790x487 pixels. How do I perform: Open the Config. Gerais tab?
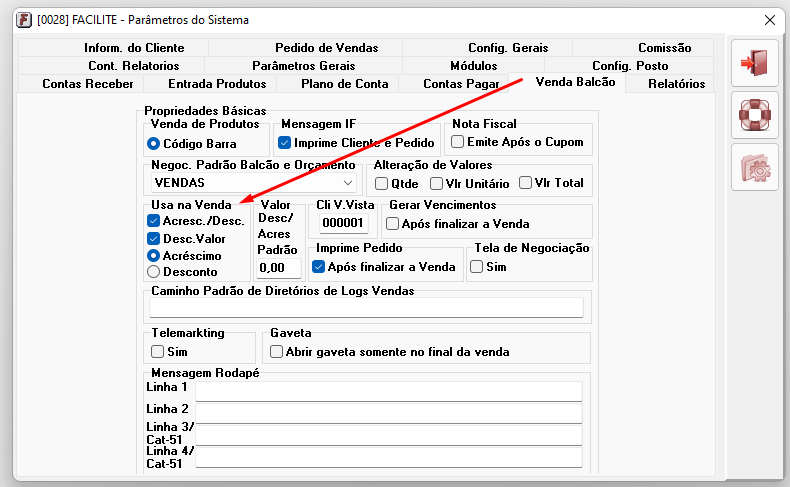coord(487,48)
